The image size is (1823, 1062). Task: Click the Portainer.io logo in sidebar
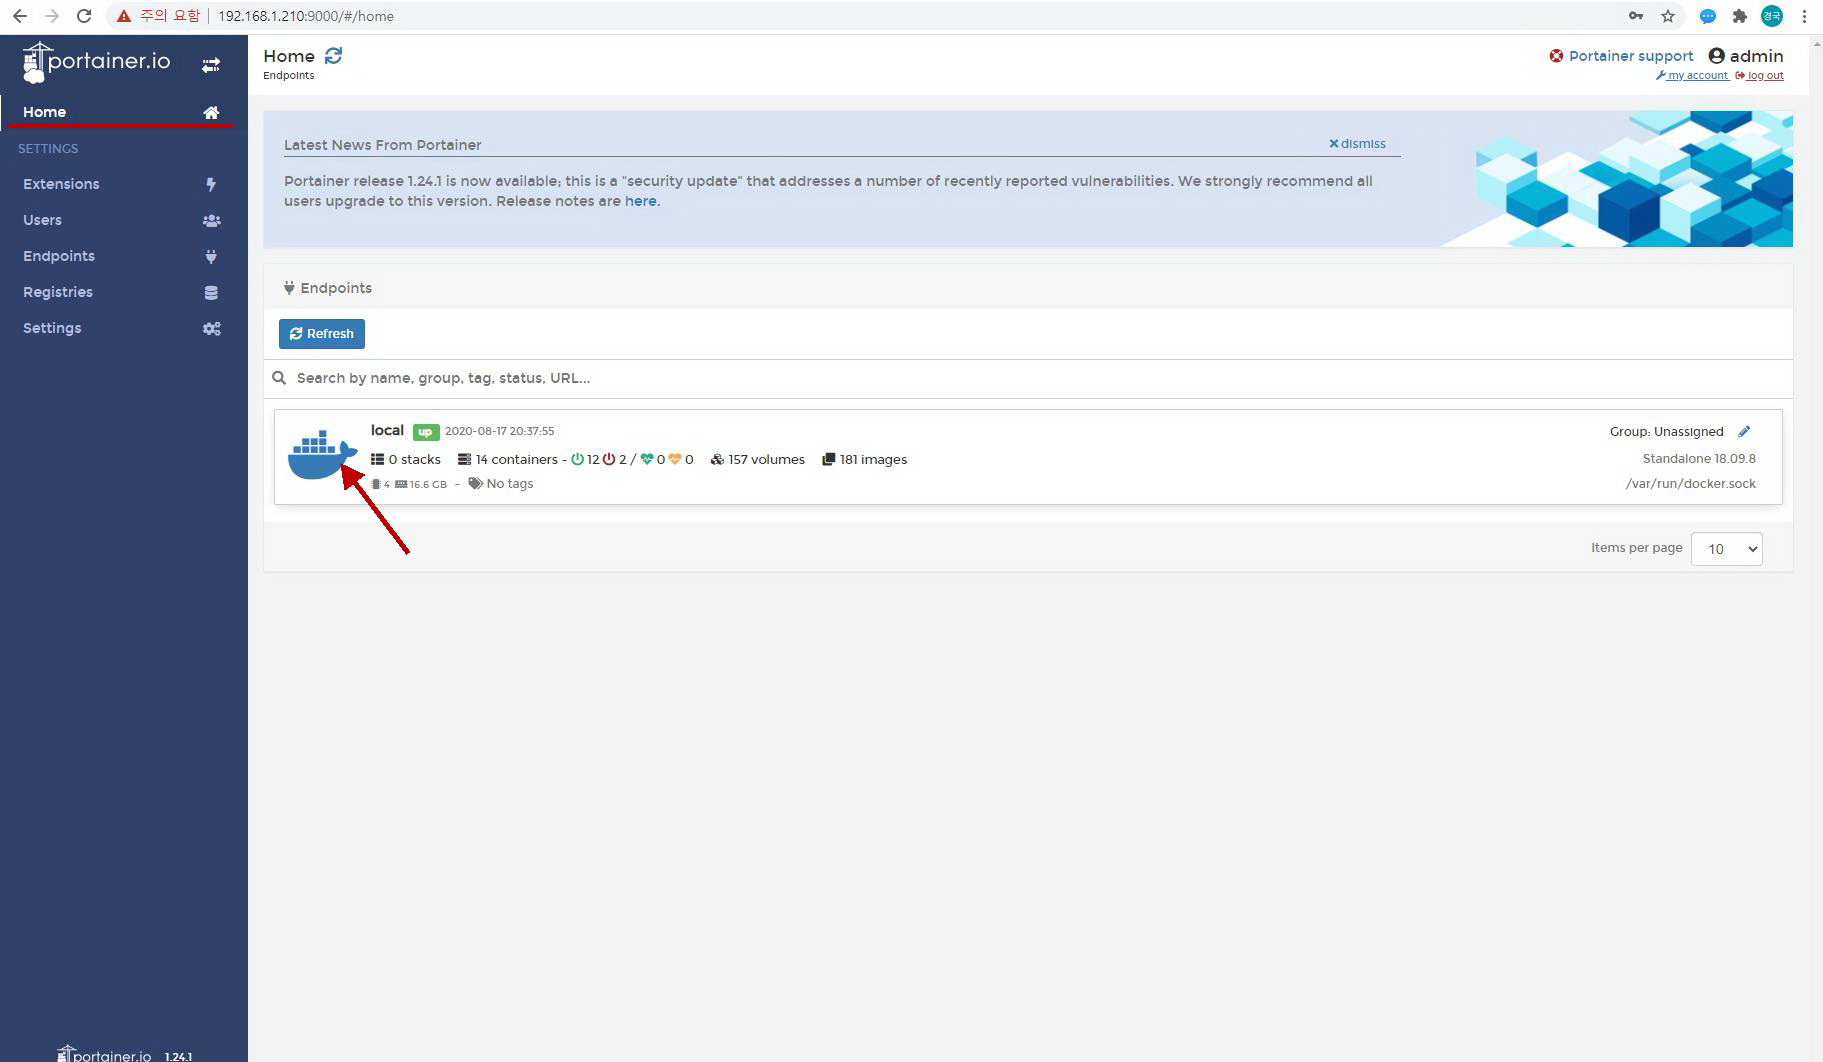[96, 62]
